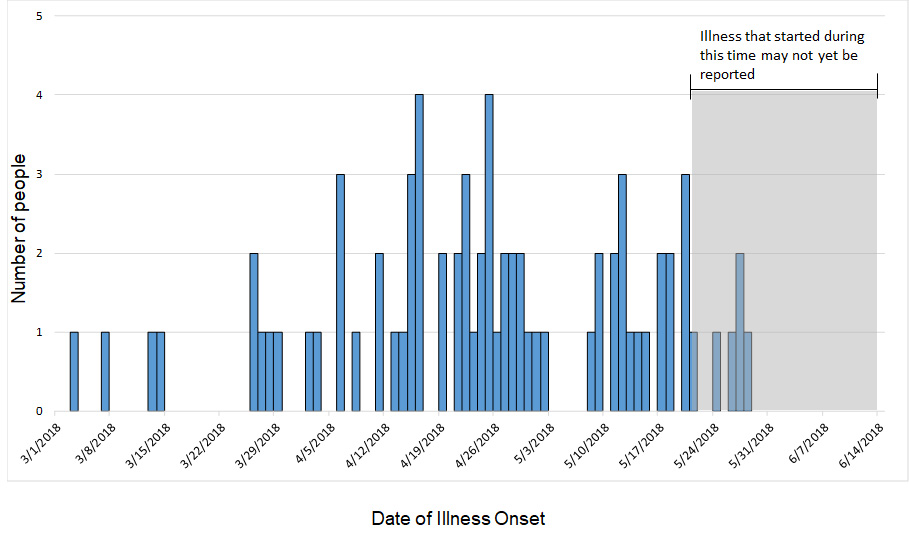Select the lone bar beside the 3/8/2018 tick
The height and width of the screenshot is (541, 909).
coord(106,372)
